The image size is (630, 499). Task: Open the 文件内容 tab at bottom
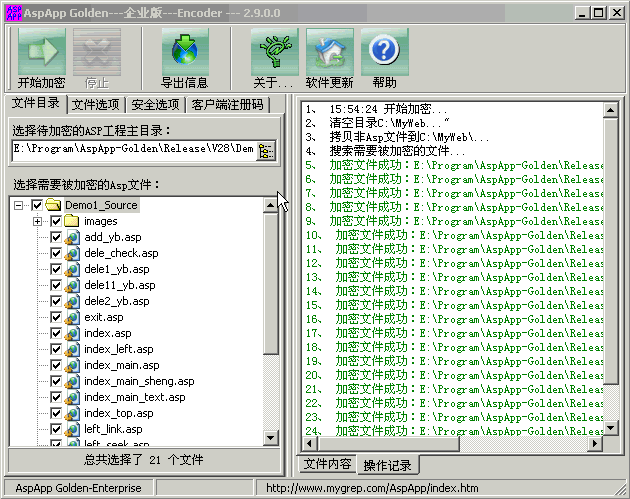click(327, 464)
